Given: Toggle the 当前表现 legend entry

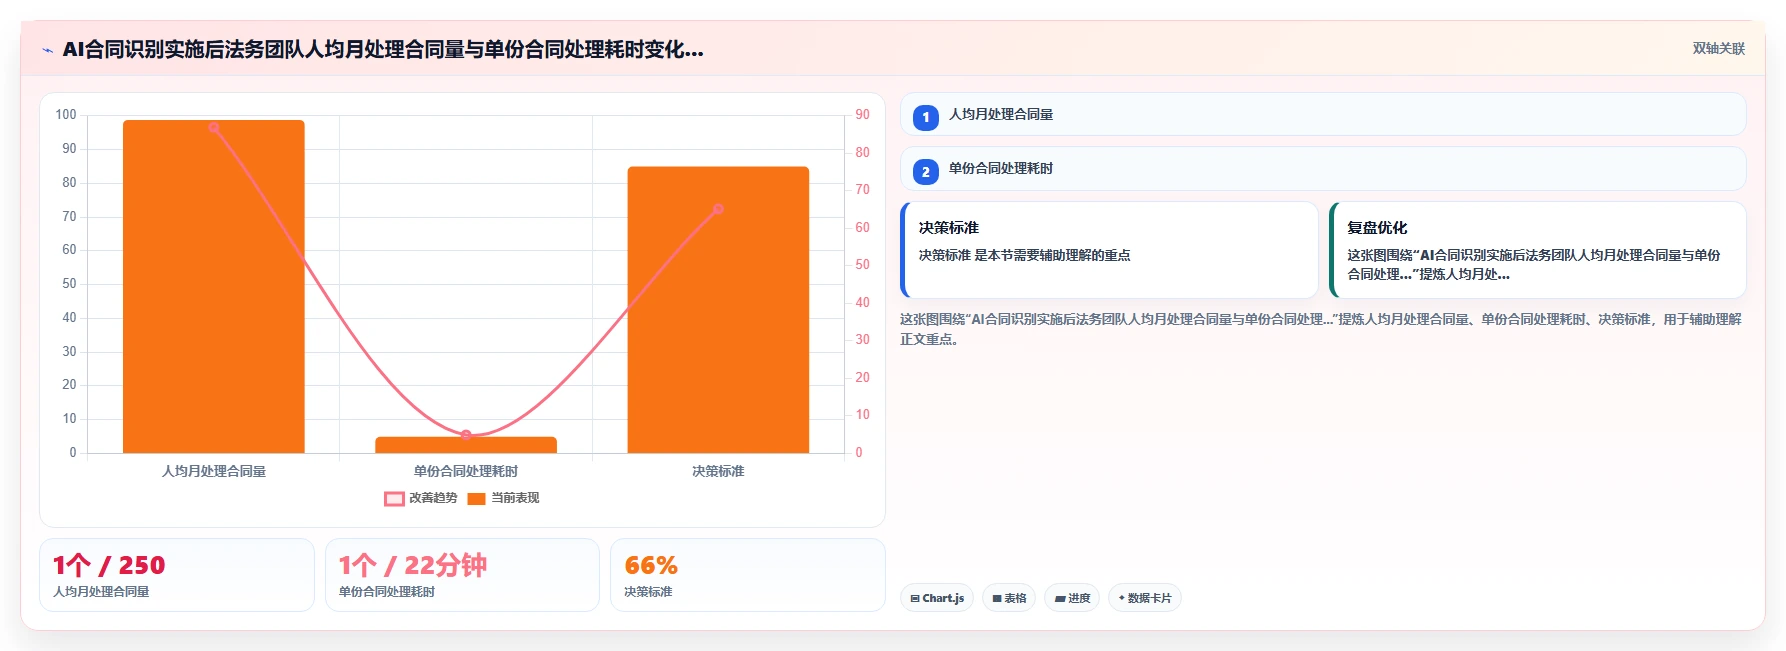Looking at the screenshot, I should click(x=503, y=498).
